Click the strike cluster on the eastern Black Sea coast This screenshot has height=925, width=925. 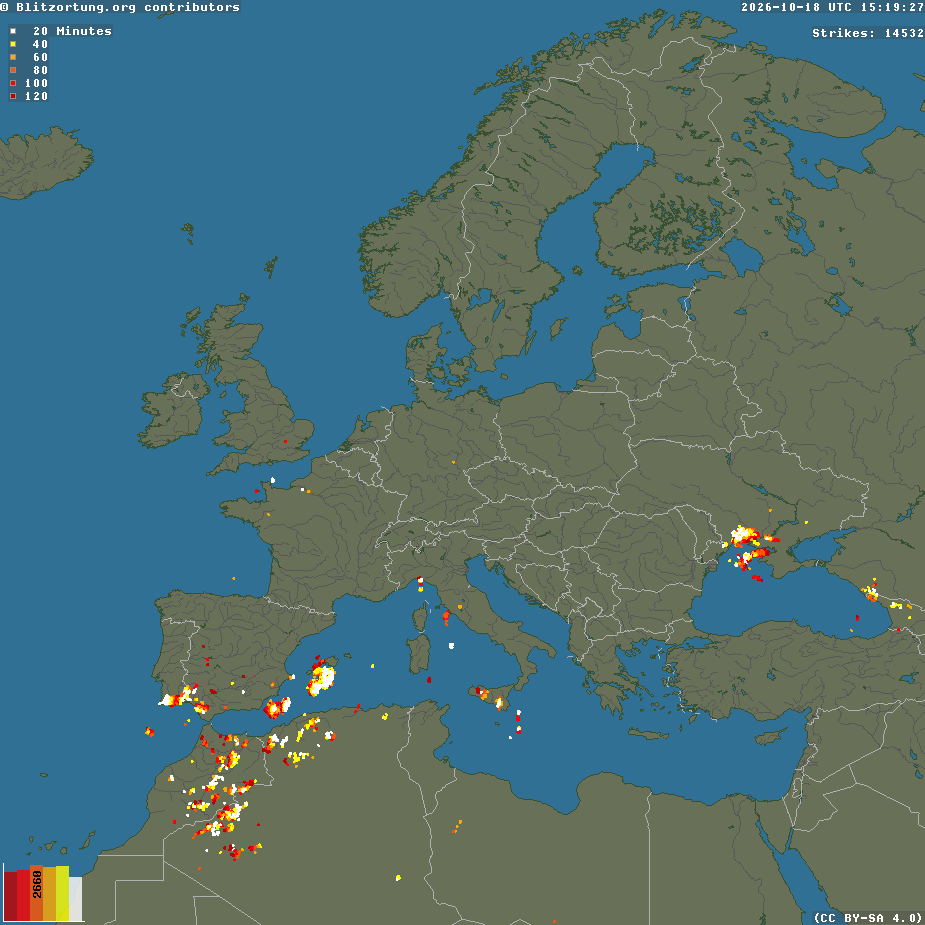[x=871, y=591]
